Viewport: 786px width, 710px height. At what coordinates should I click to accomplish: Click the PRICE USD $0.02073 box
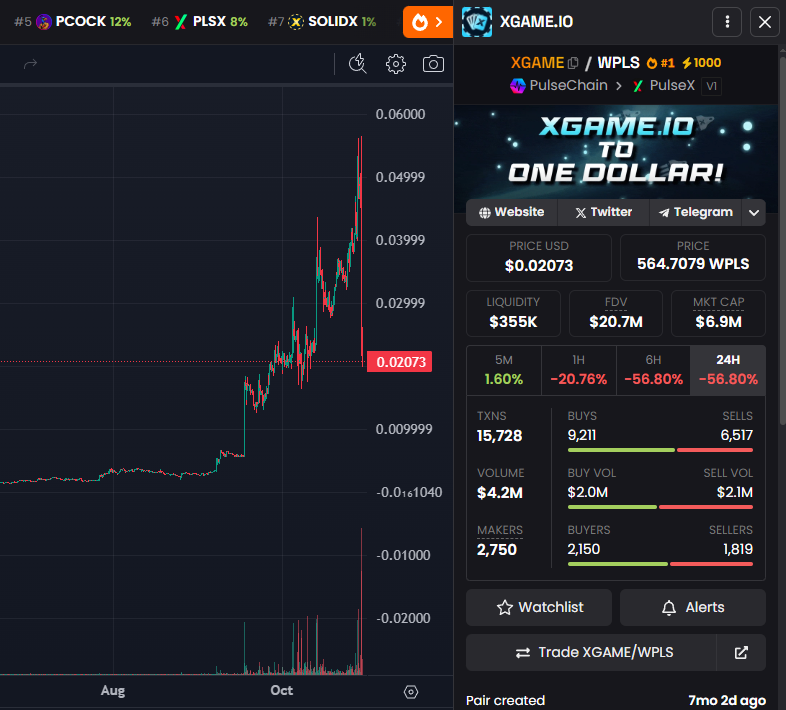coord(539,258)
